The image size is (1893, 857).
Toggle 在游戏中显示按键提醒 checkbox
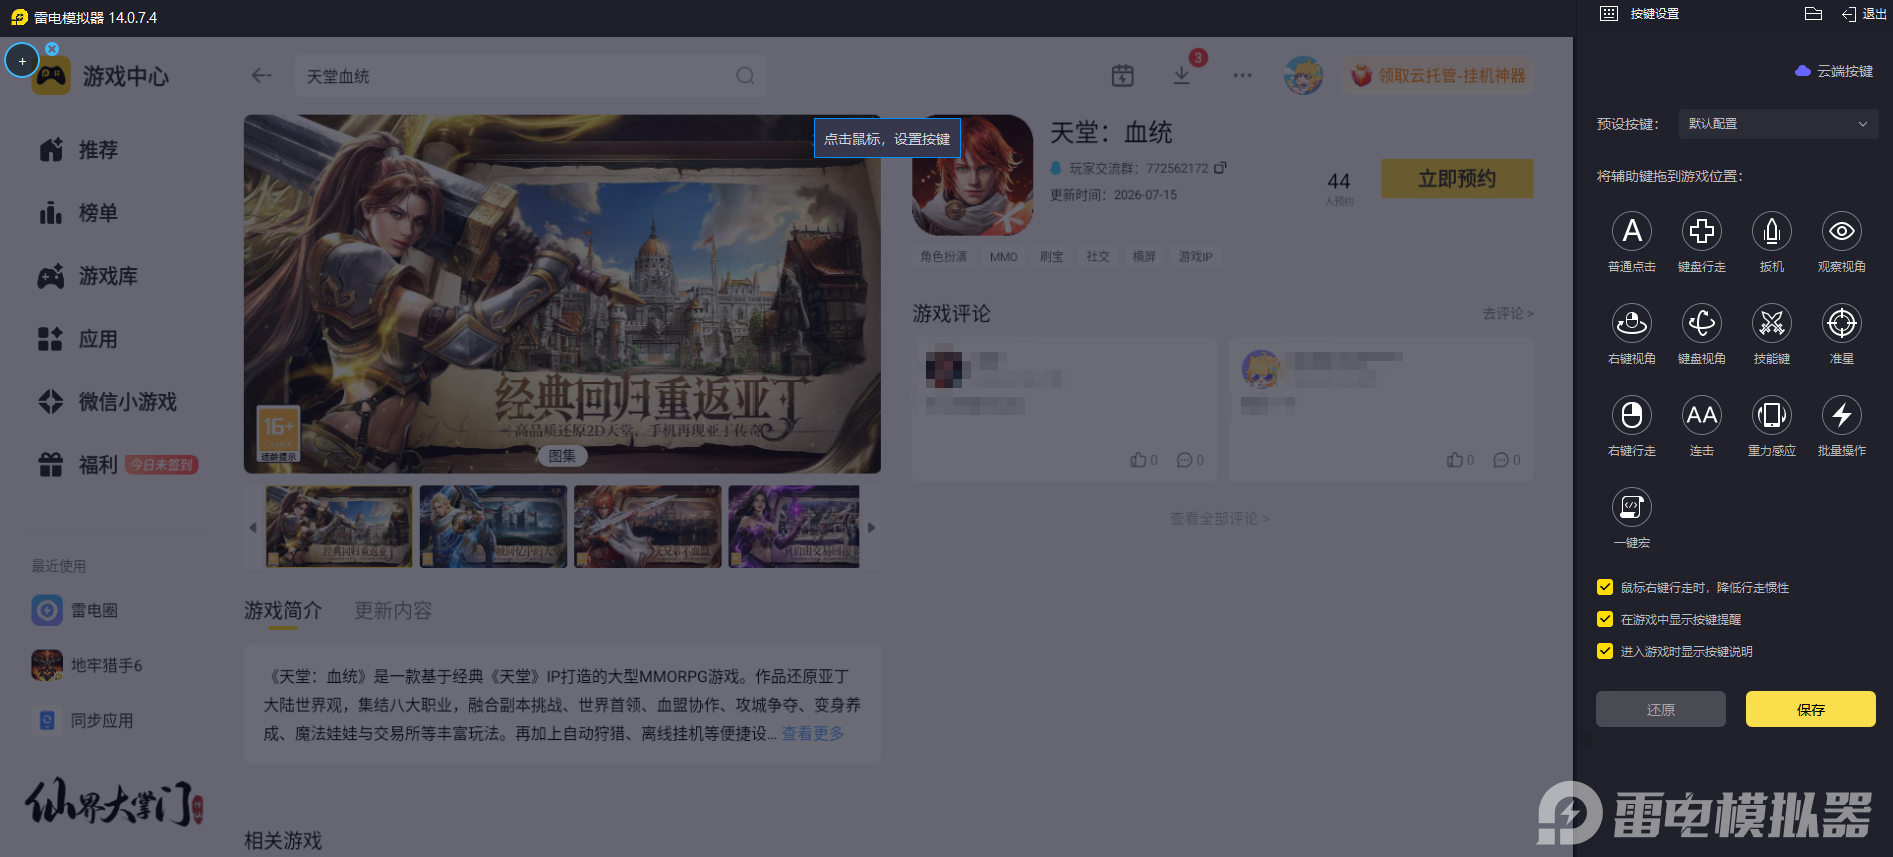[x=1605, y=619]
